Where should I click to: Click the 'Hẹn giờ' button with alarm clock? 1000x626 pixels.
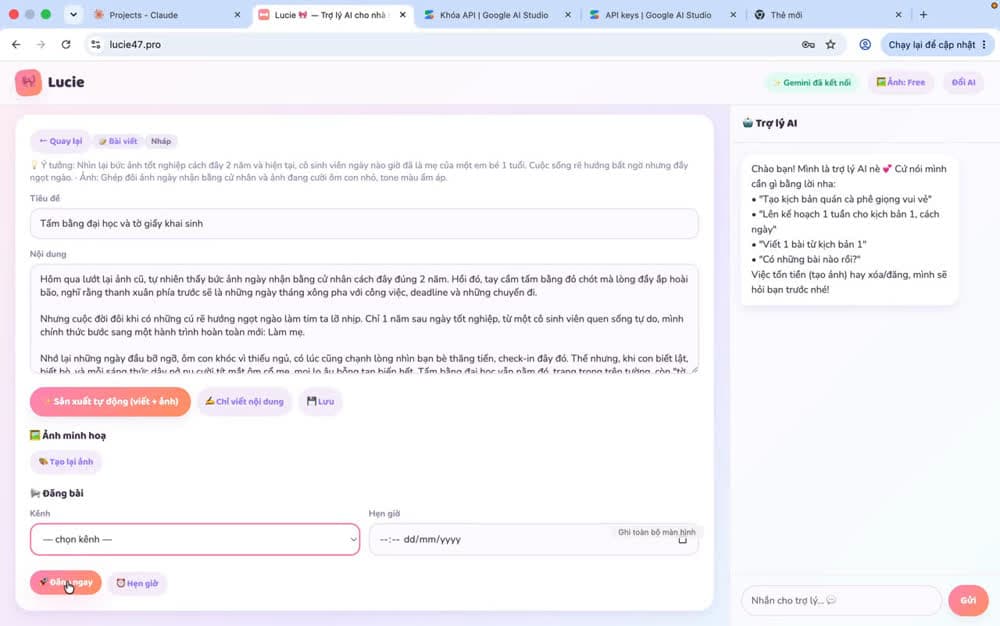click(137, 583)
